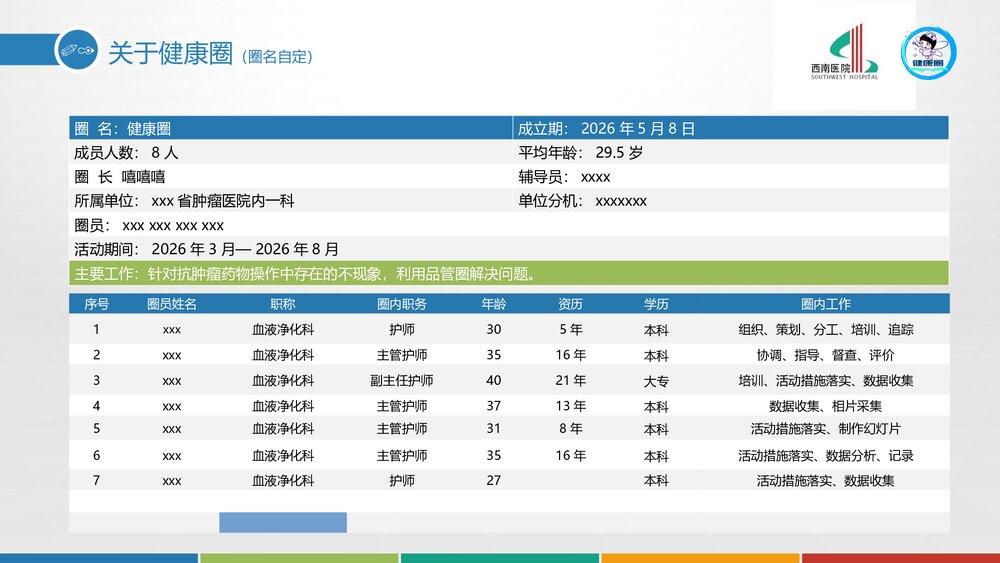Select the 圈员: xxx xxx xxx xxx line

coord(149,225)
